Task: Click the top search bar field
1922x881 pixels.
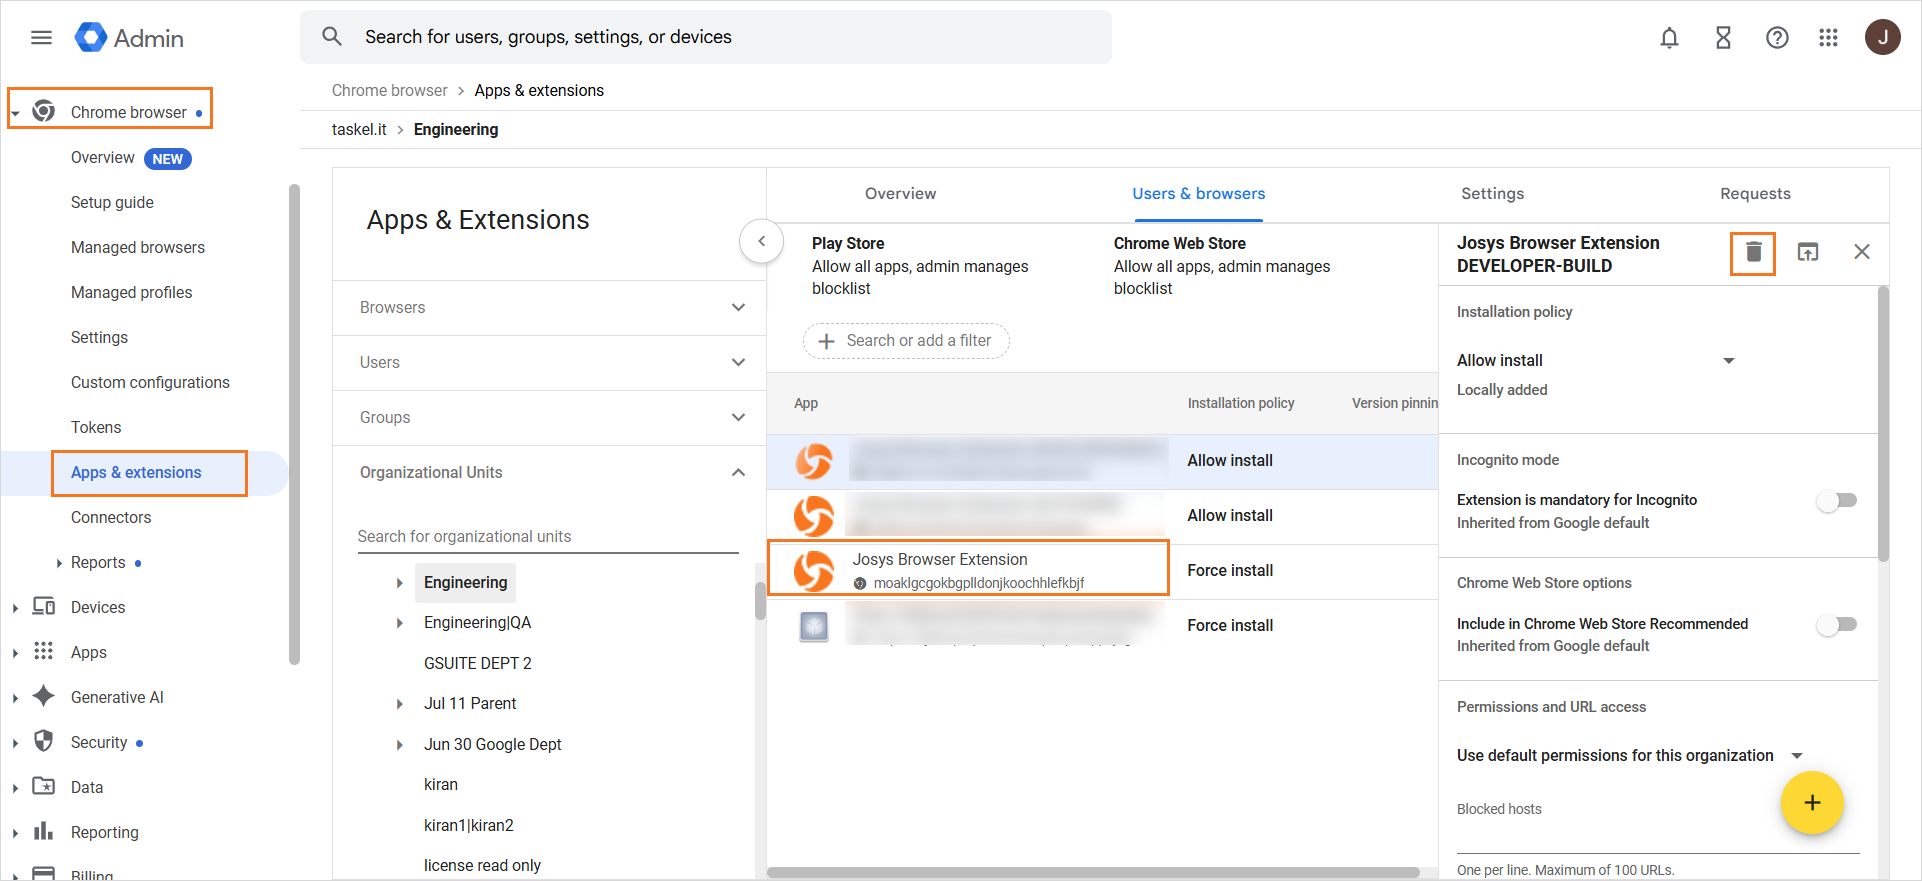Action: [x=706, y=37]
